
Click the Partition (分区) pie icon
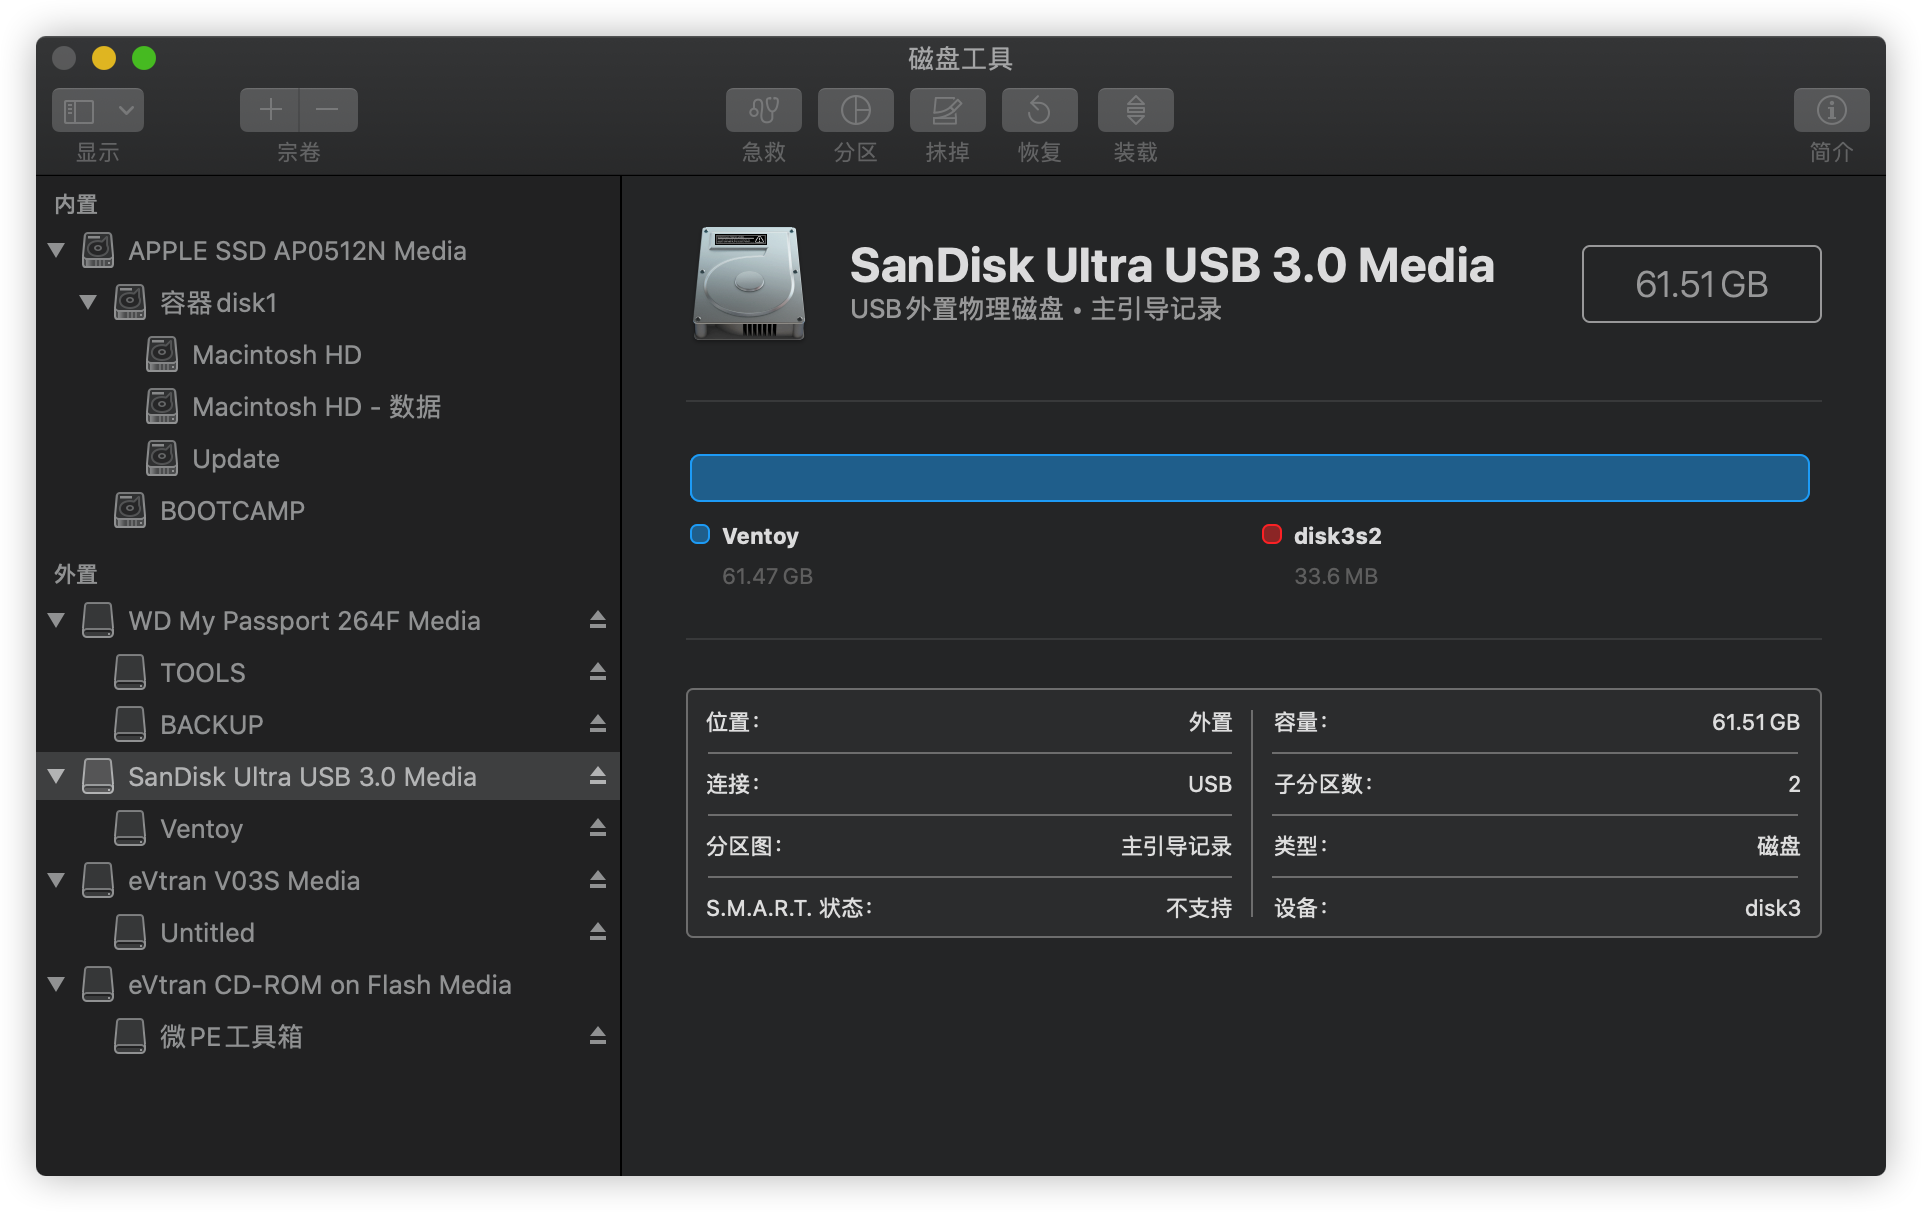pyautogui.click(x=856, y=110)
